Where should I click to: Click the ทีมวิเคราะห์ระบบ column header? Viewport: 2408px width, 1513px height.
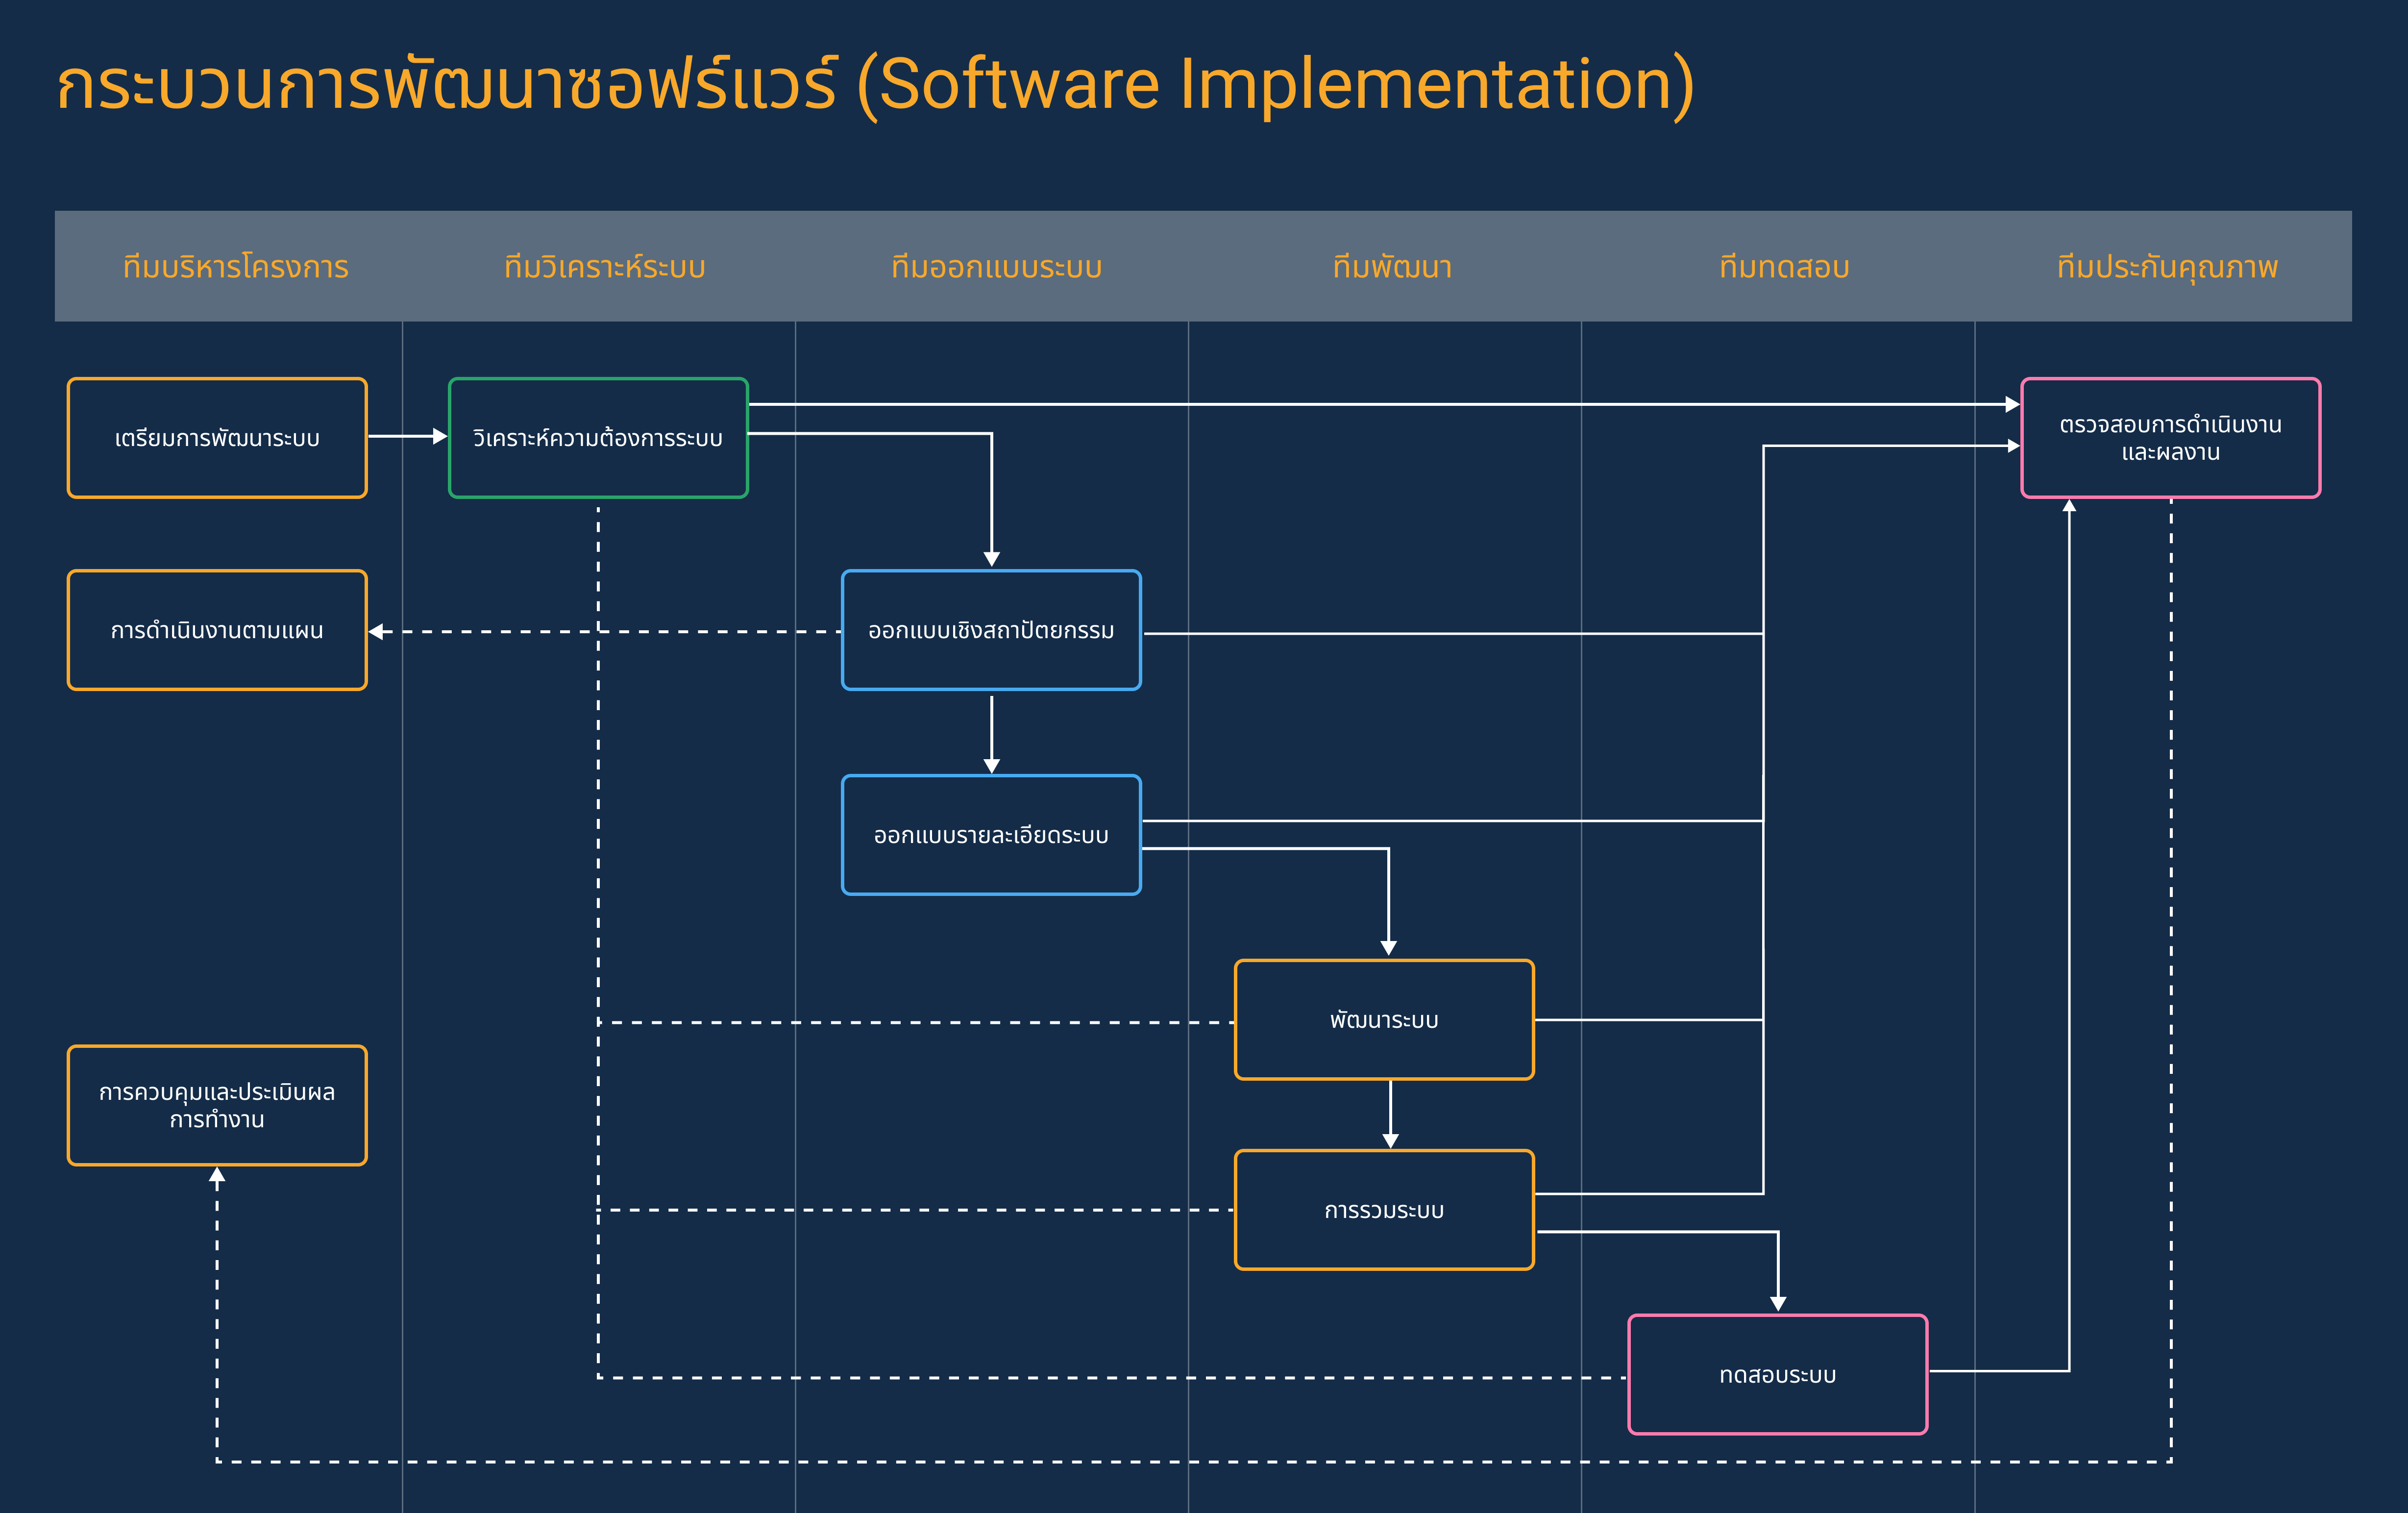tap(605, 267)
